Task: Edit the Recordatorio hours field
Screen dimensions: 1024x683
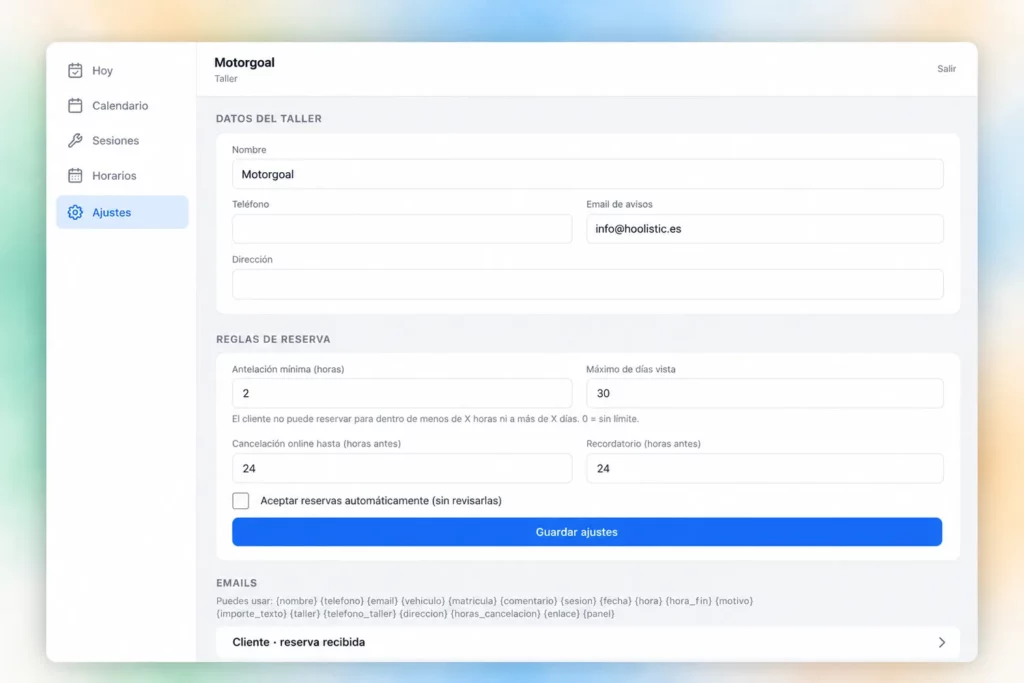Action: click(765, 468)
